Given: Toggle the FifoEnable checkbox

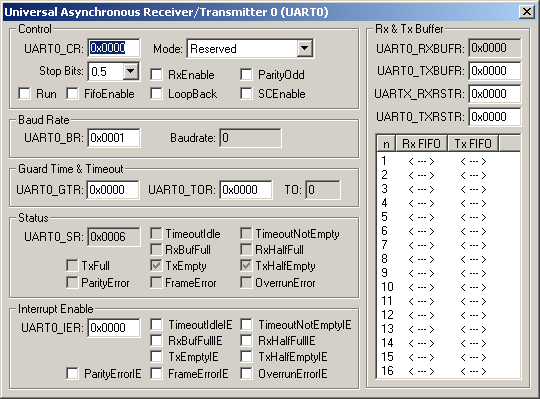Looking at the screenshot, I should point(72,93).
